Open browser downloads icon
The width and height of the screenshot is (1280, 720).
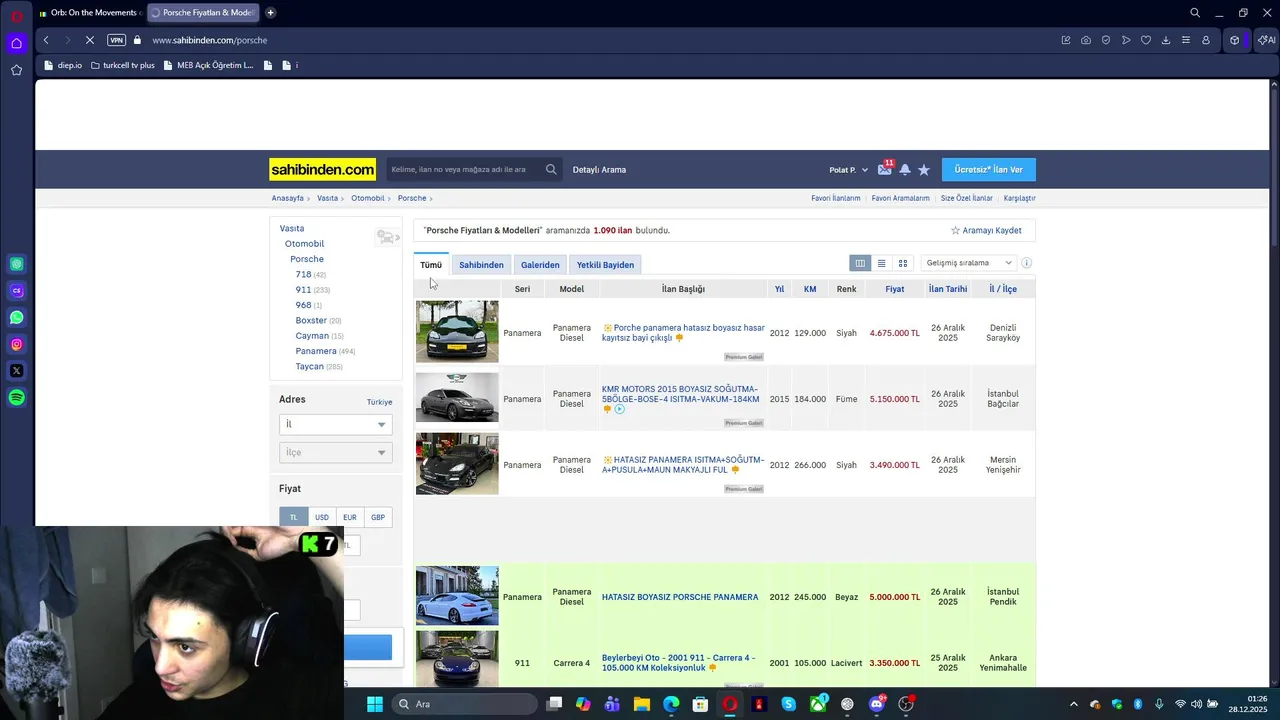pyautogui.click(x=1166, y=40)
